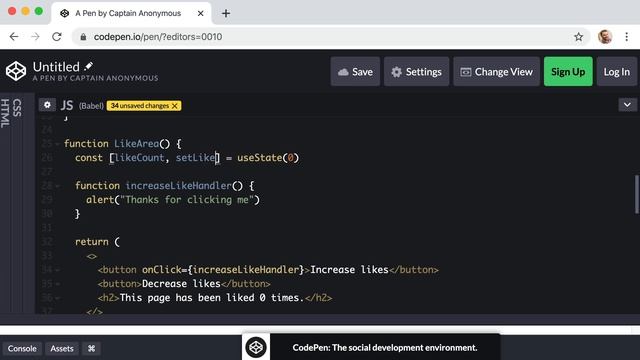
Task: Click the CodePen banner logo at bottom
Action: click(x=256, y=347)
